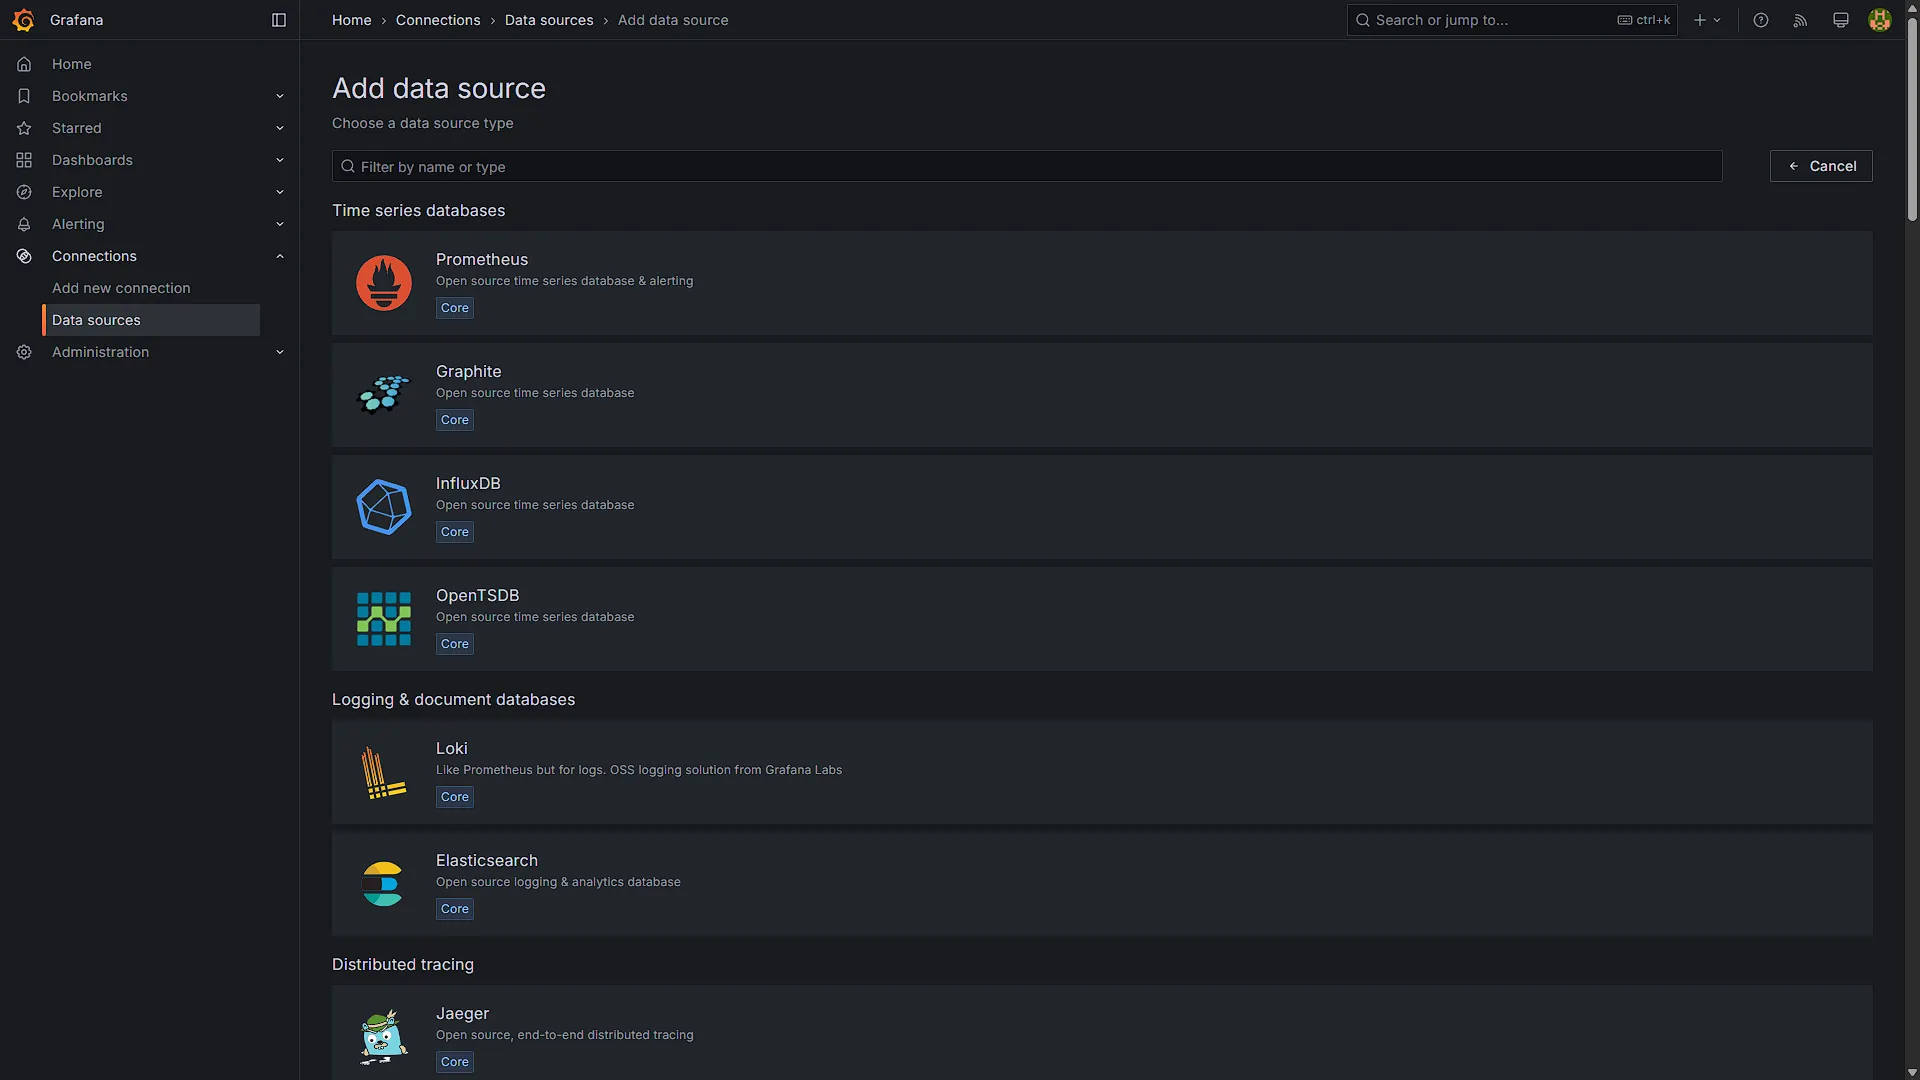1920x1080 pixels.
Task: Focus the Search or jump to box
Action: pos(1512,20)
